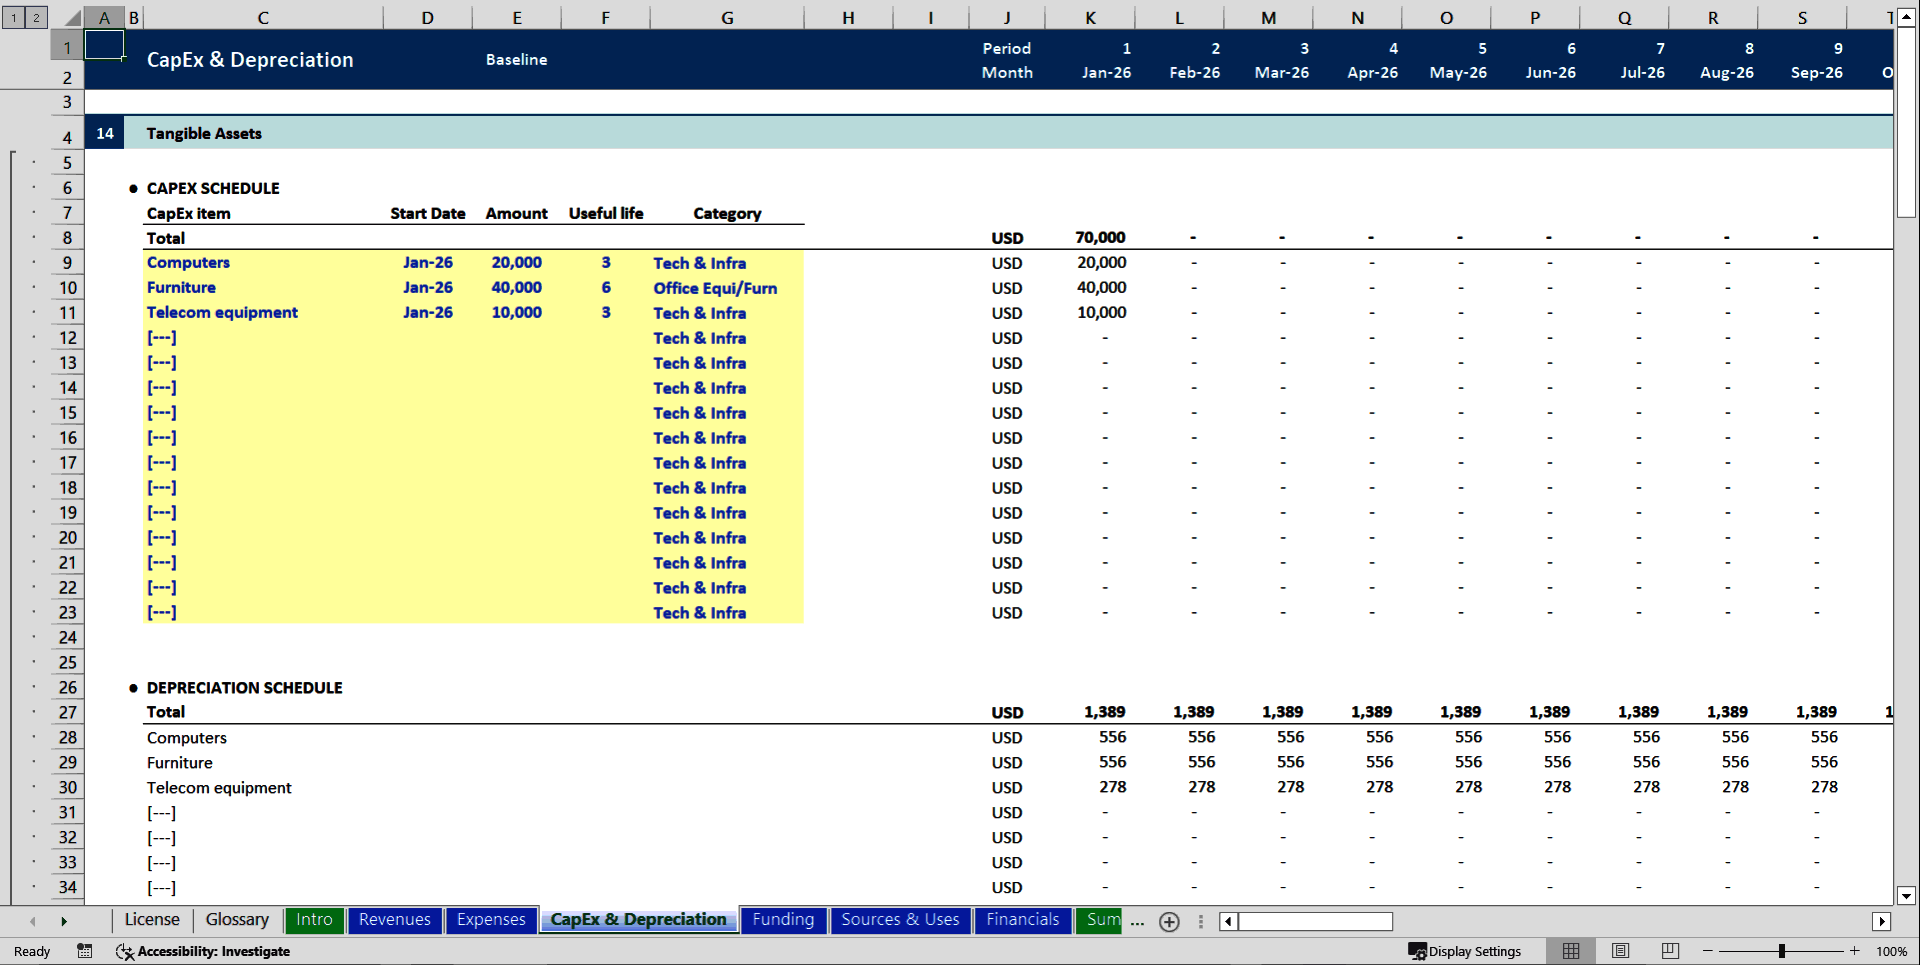Add a new worksheet with the plus icon
1920x965 pixels.
click(1169, 922)
